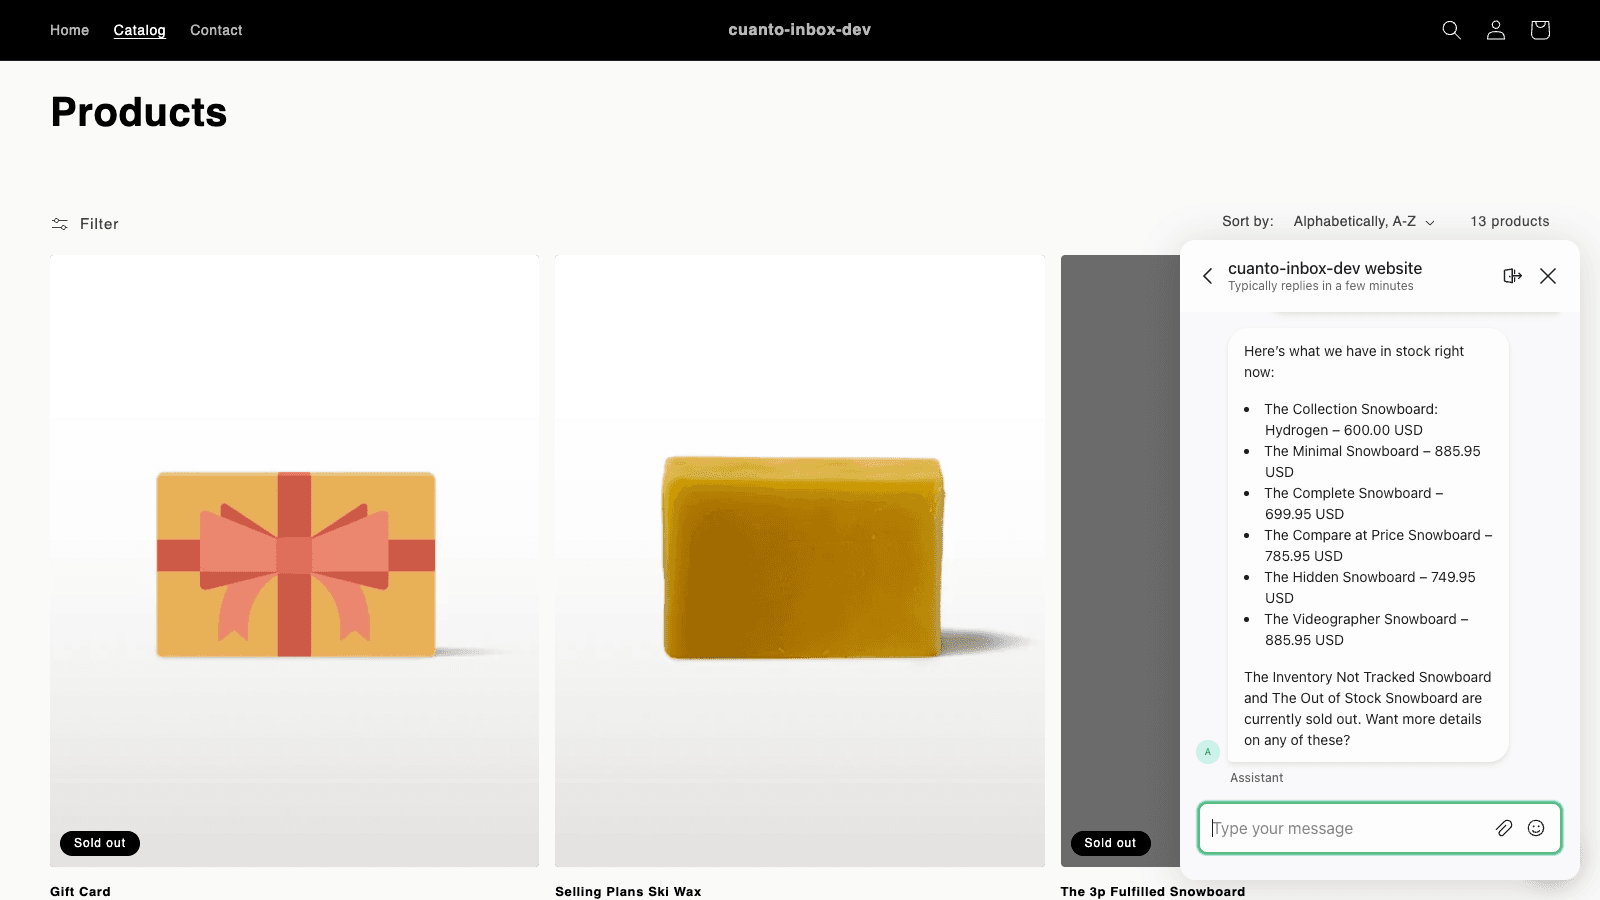1600x900 pixels.
Task: Go back in the chat widget
Action: coord(1208,276)
